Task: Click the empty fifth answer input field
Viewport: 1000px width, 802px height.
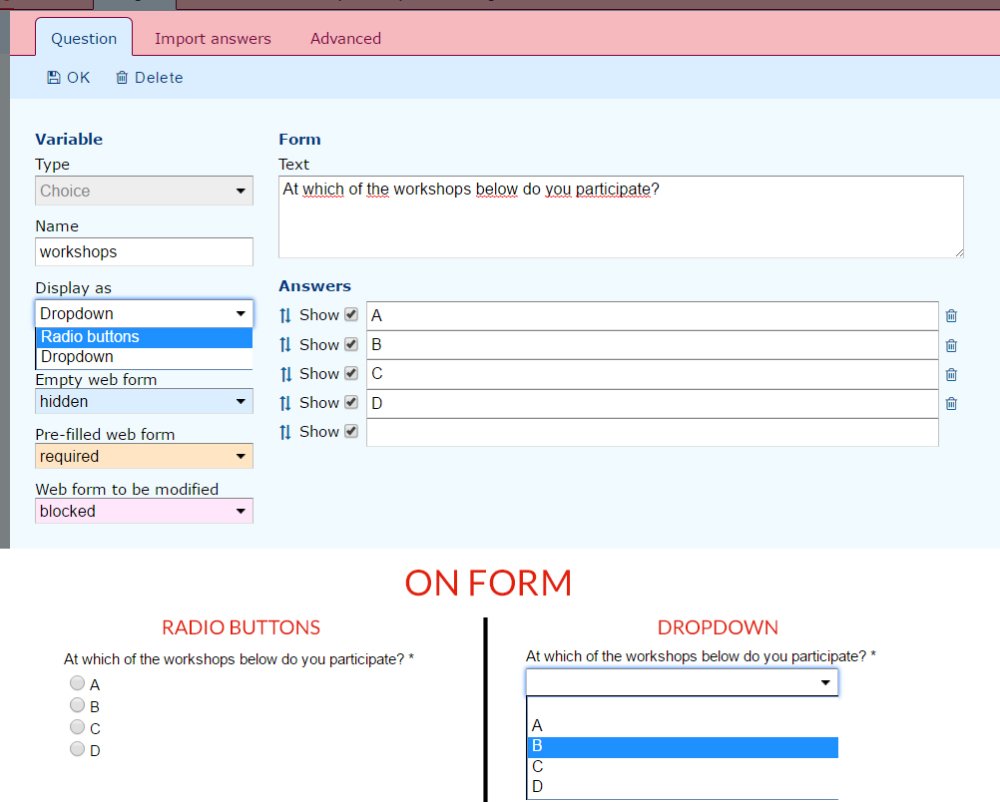Action: (652, 432)
